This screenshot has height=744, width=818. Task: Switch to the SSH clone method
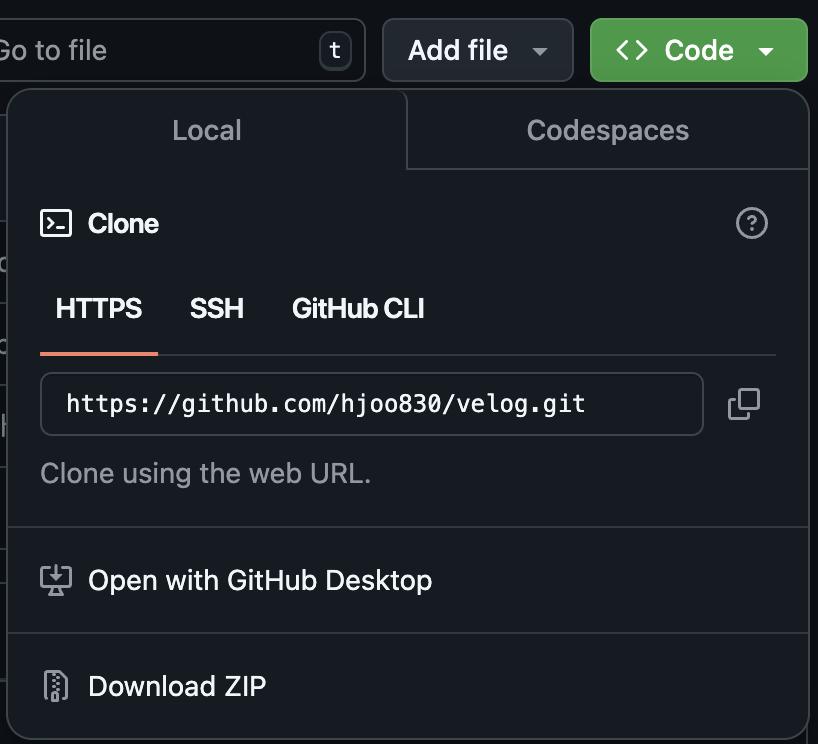(x=216, y=309)
